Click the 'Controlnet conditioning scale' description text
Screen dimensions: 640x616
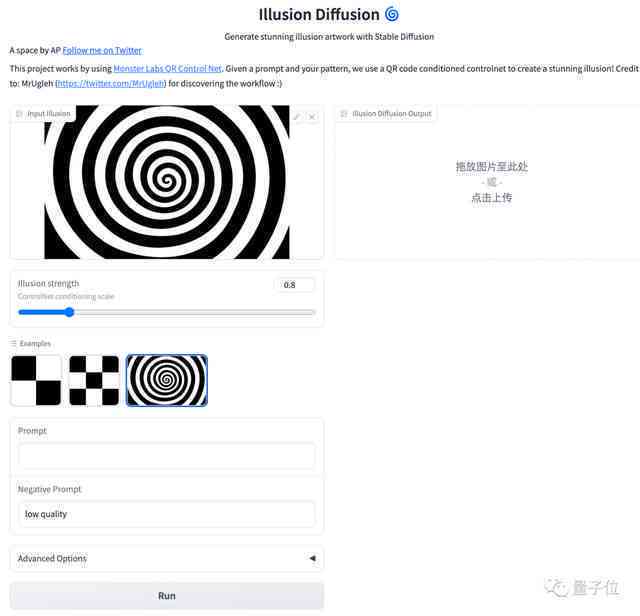coord(66,296)
